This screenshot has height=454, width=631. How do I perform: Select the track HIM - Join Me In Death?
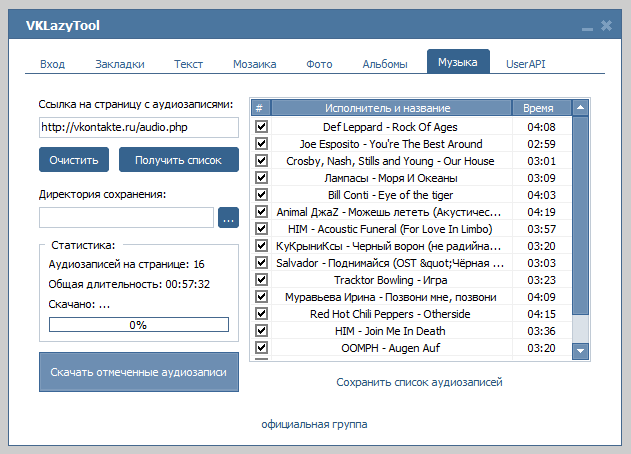(390, 331)
